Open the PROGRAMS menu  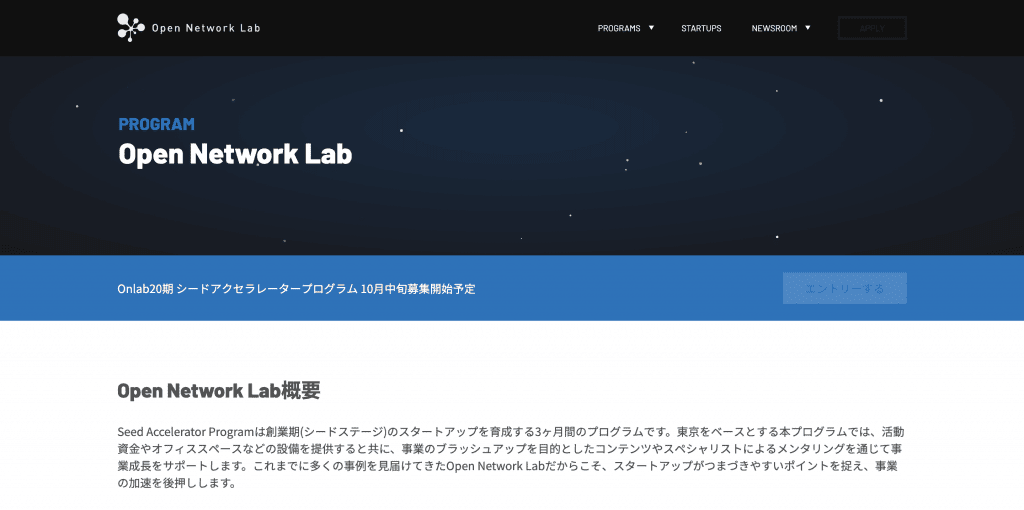(x=618, y=28)
